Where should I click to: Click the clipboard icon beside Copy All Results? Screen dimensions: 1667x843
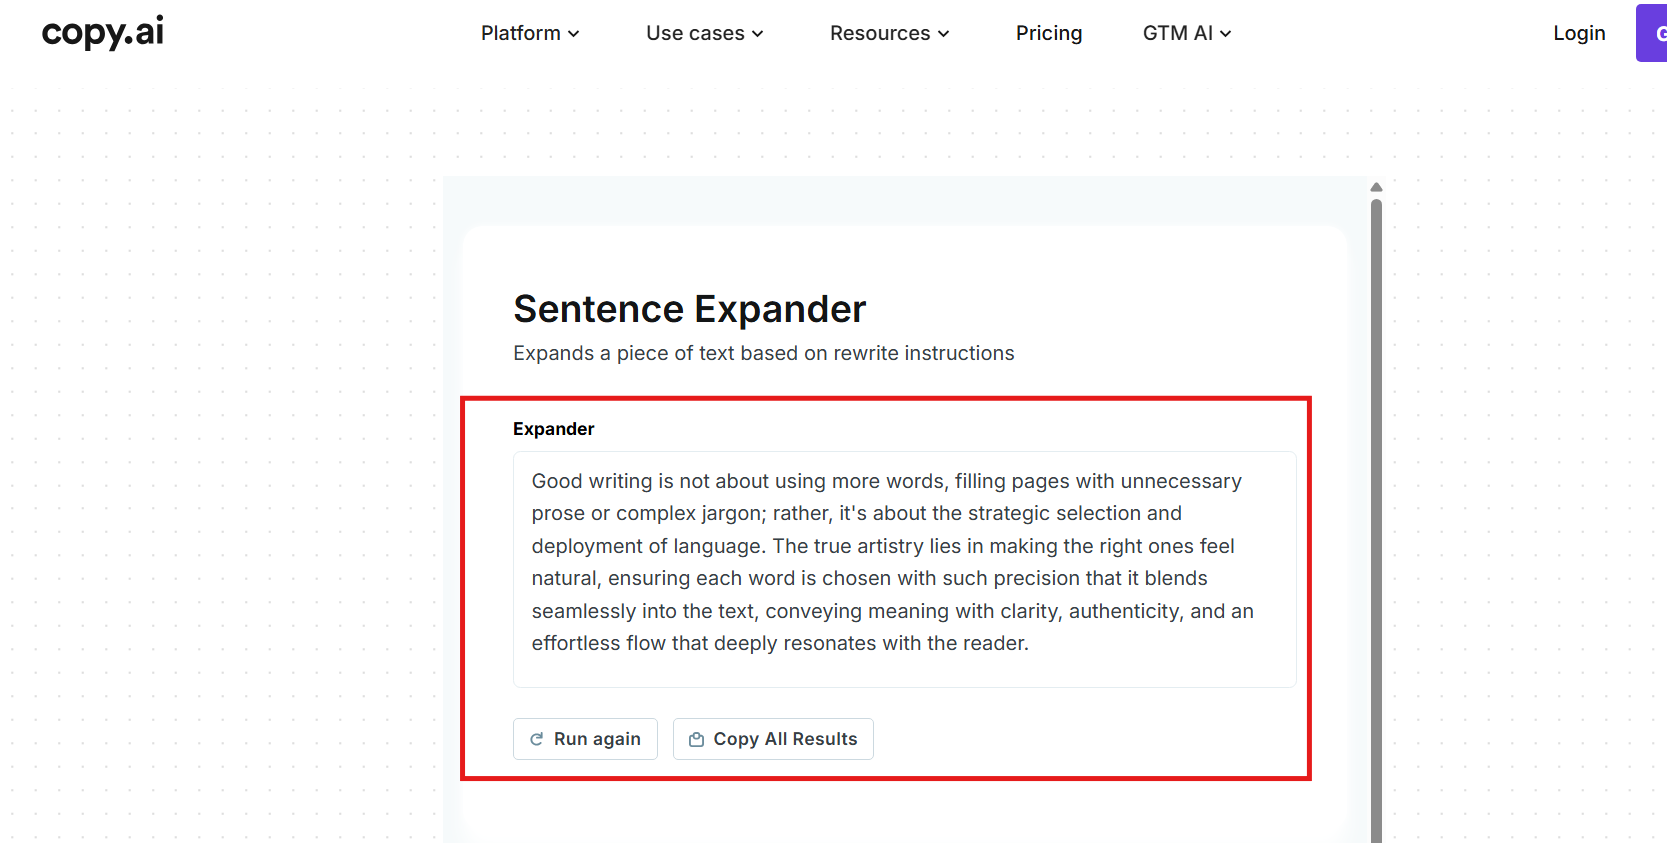[697, 739]
